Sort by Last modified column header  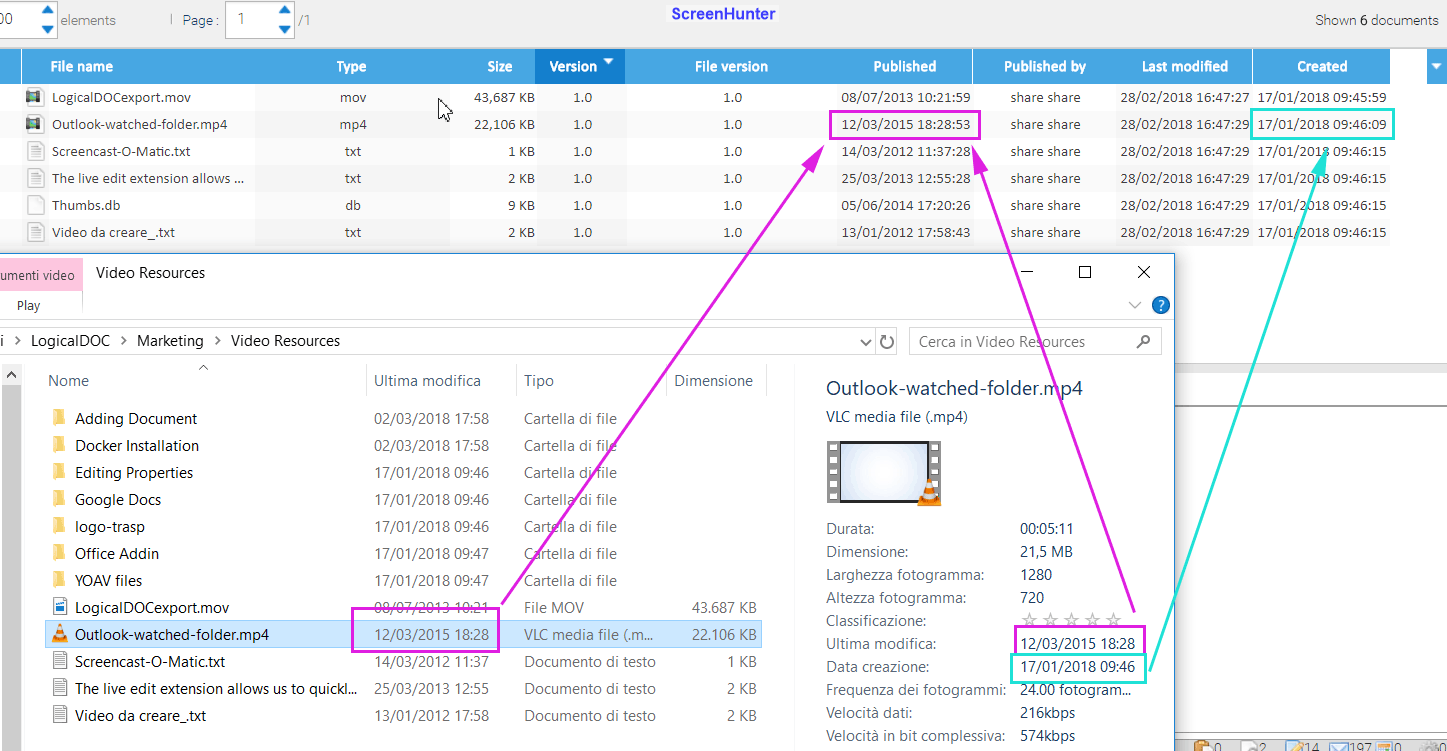click(x=1185, y=66)
